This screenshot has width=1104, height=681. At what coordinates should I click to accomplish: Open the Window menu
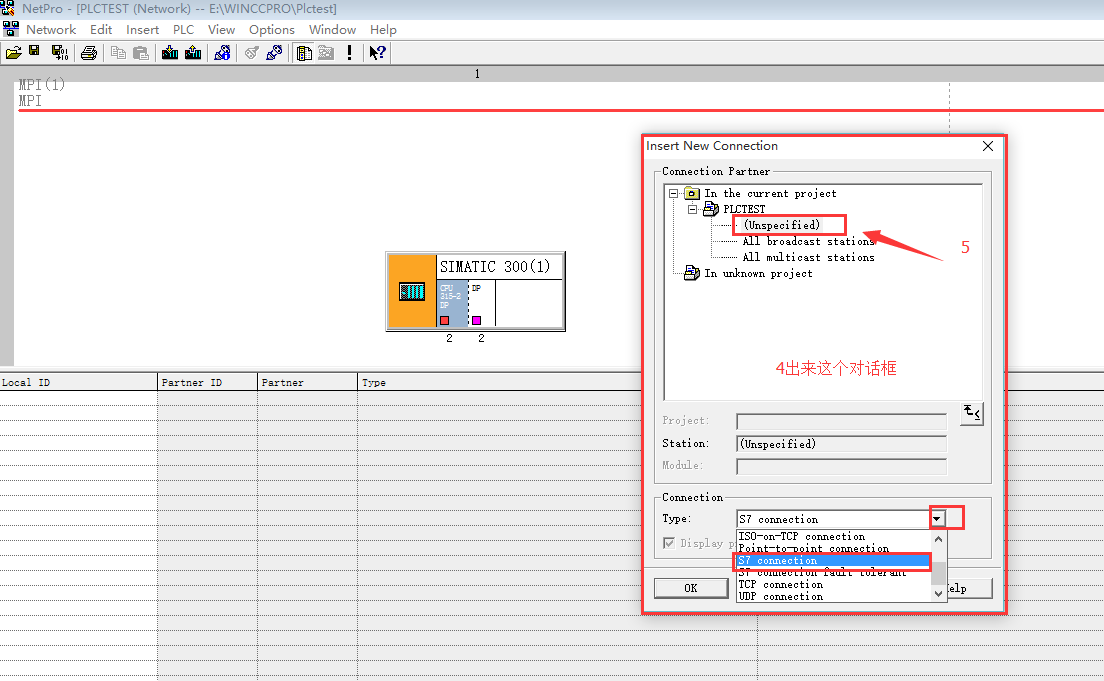tap(332, 30)
